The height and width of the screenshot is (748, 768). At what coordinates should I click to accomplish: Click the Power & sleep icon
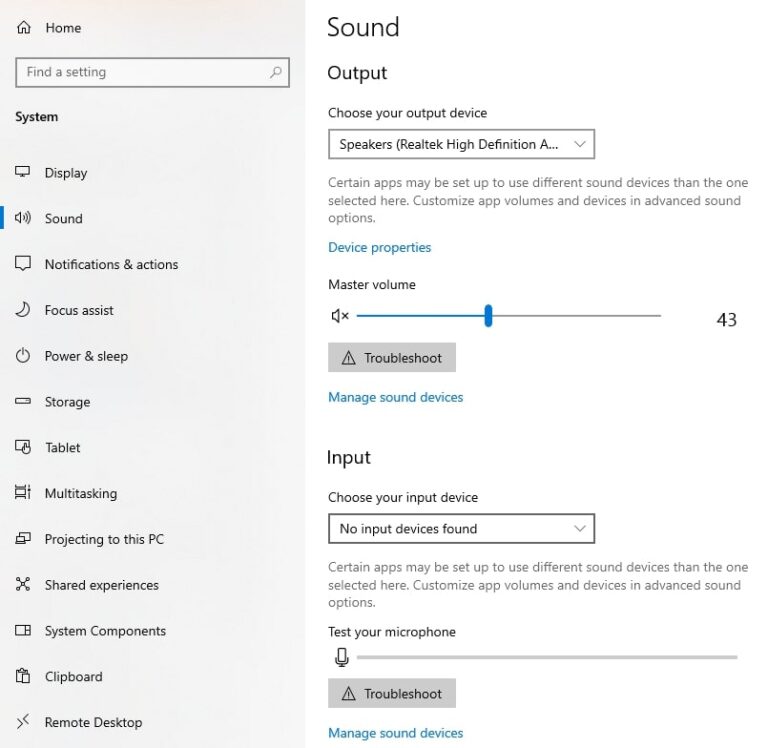23,356
